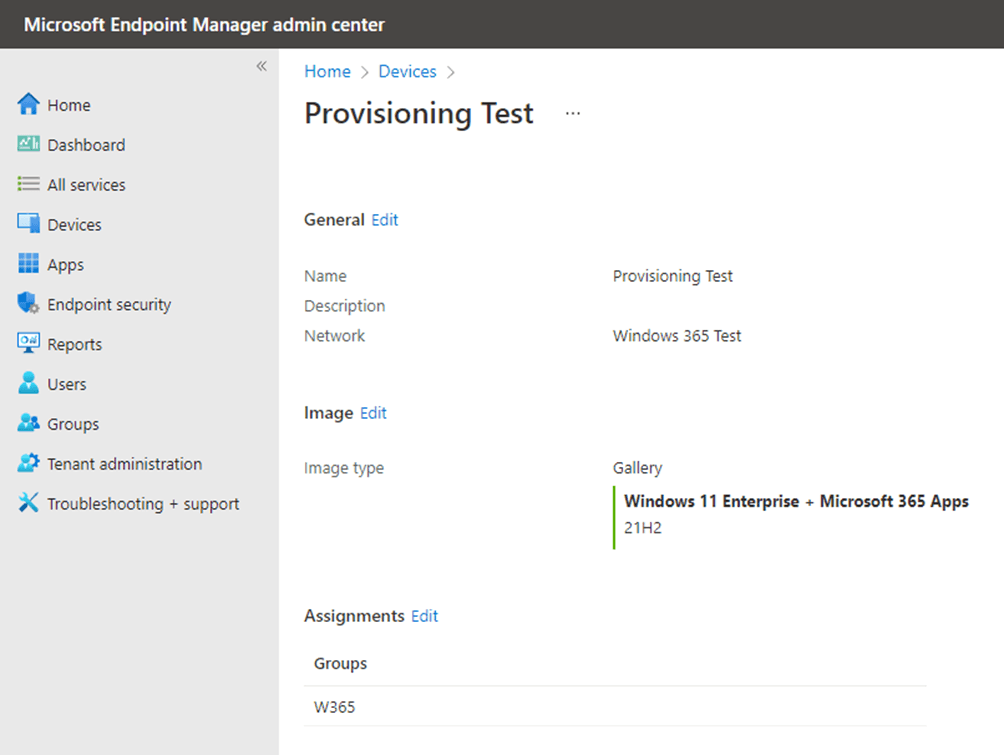Open All services in the sidebar
This screenshot has height=755, width=1004.
point(86,185)
